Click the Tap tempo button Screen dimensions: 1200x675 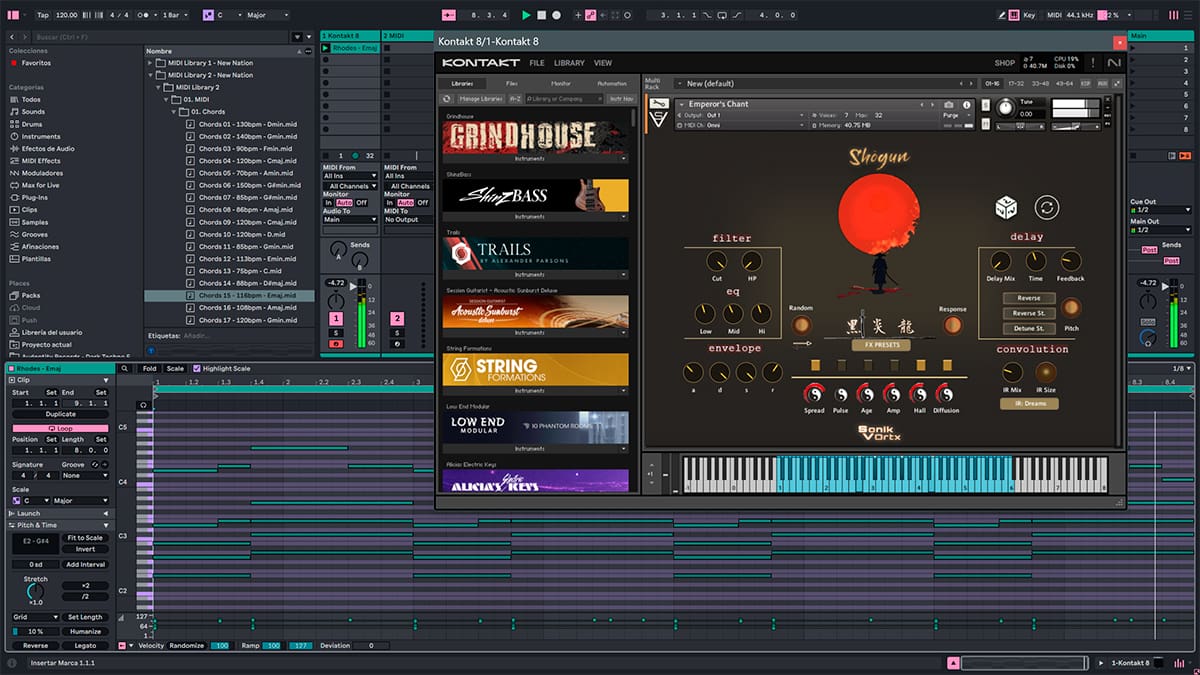(x=42, y=15)
